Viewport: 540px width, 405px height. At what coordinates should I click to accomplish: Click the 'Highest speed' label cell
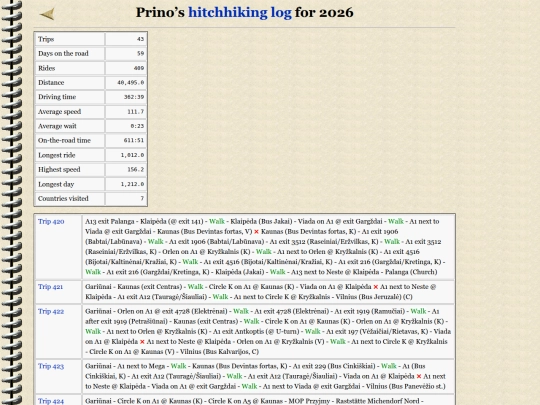point(70,170)
